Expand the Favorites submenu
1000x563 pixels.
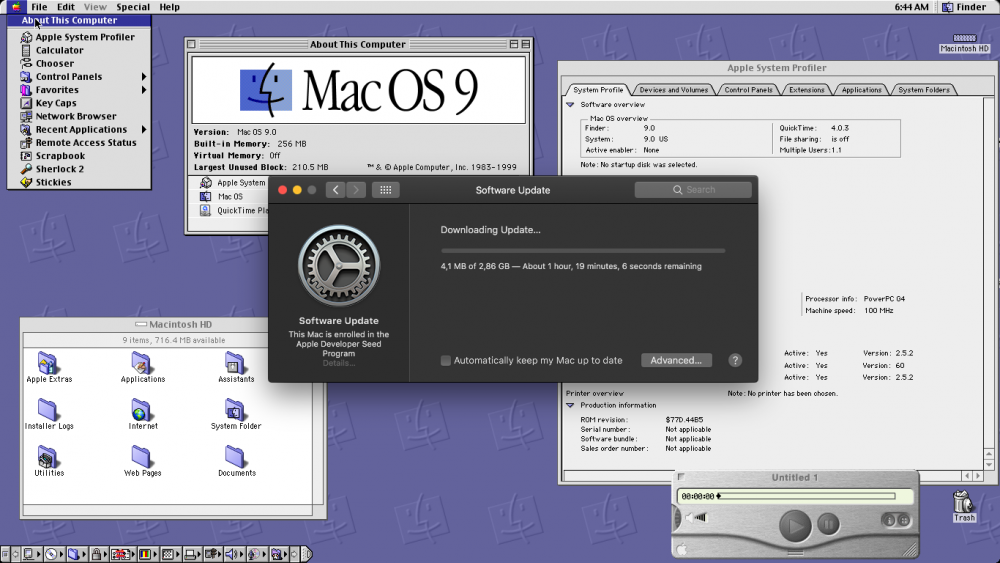pyautogui.click(x=79, y=90)
